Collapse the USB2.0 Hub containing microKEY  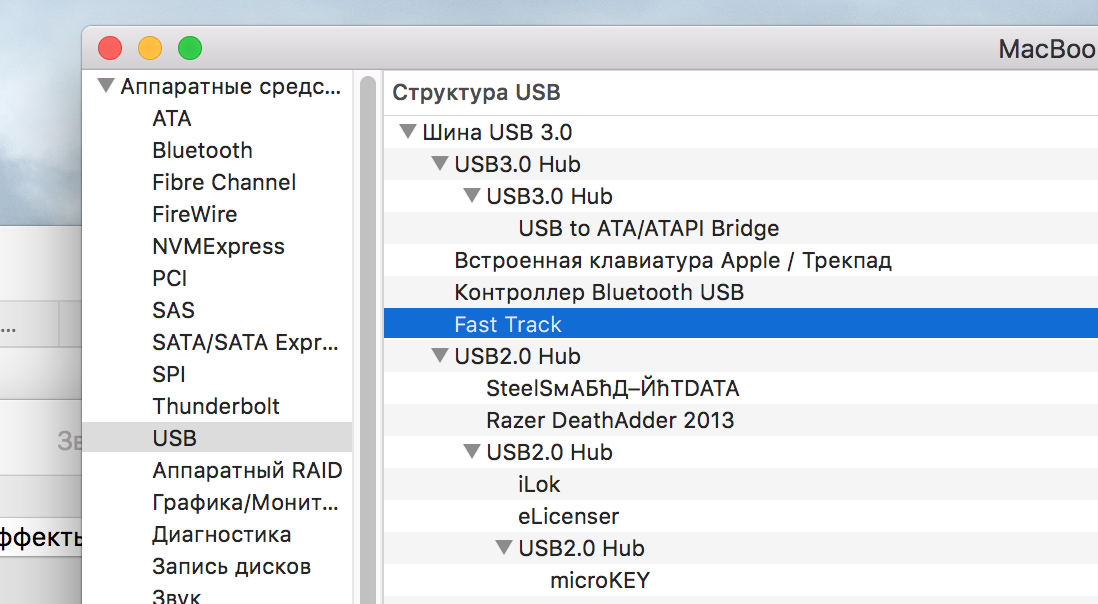(x=503, y=547)
